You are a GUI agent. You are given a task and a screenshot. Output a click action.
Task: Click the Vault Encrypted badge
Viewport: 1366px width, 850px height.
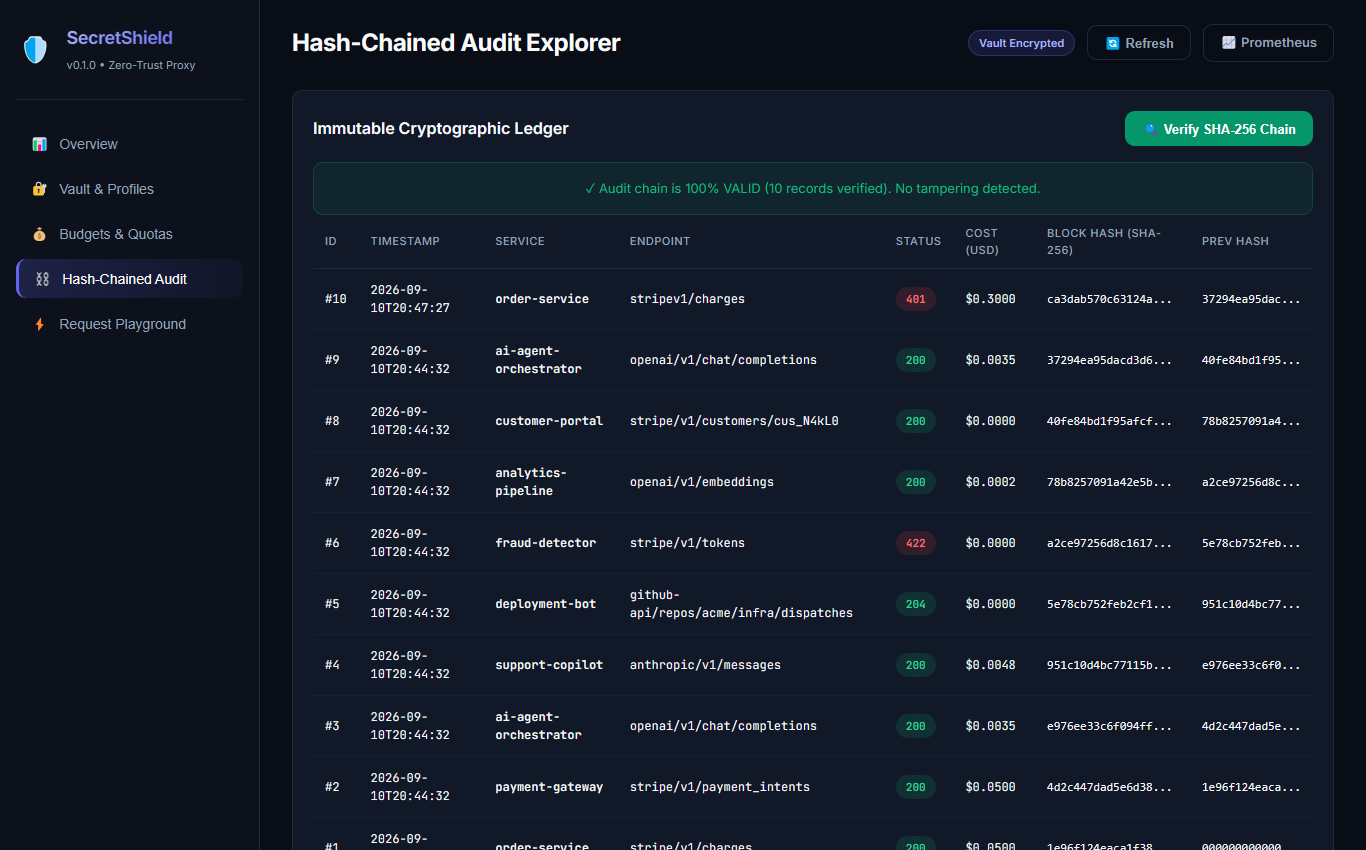1021,43
